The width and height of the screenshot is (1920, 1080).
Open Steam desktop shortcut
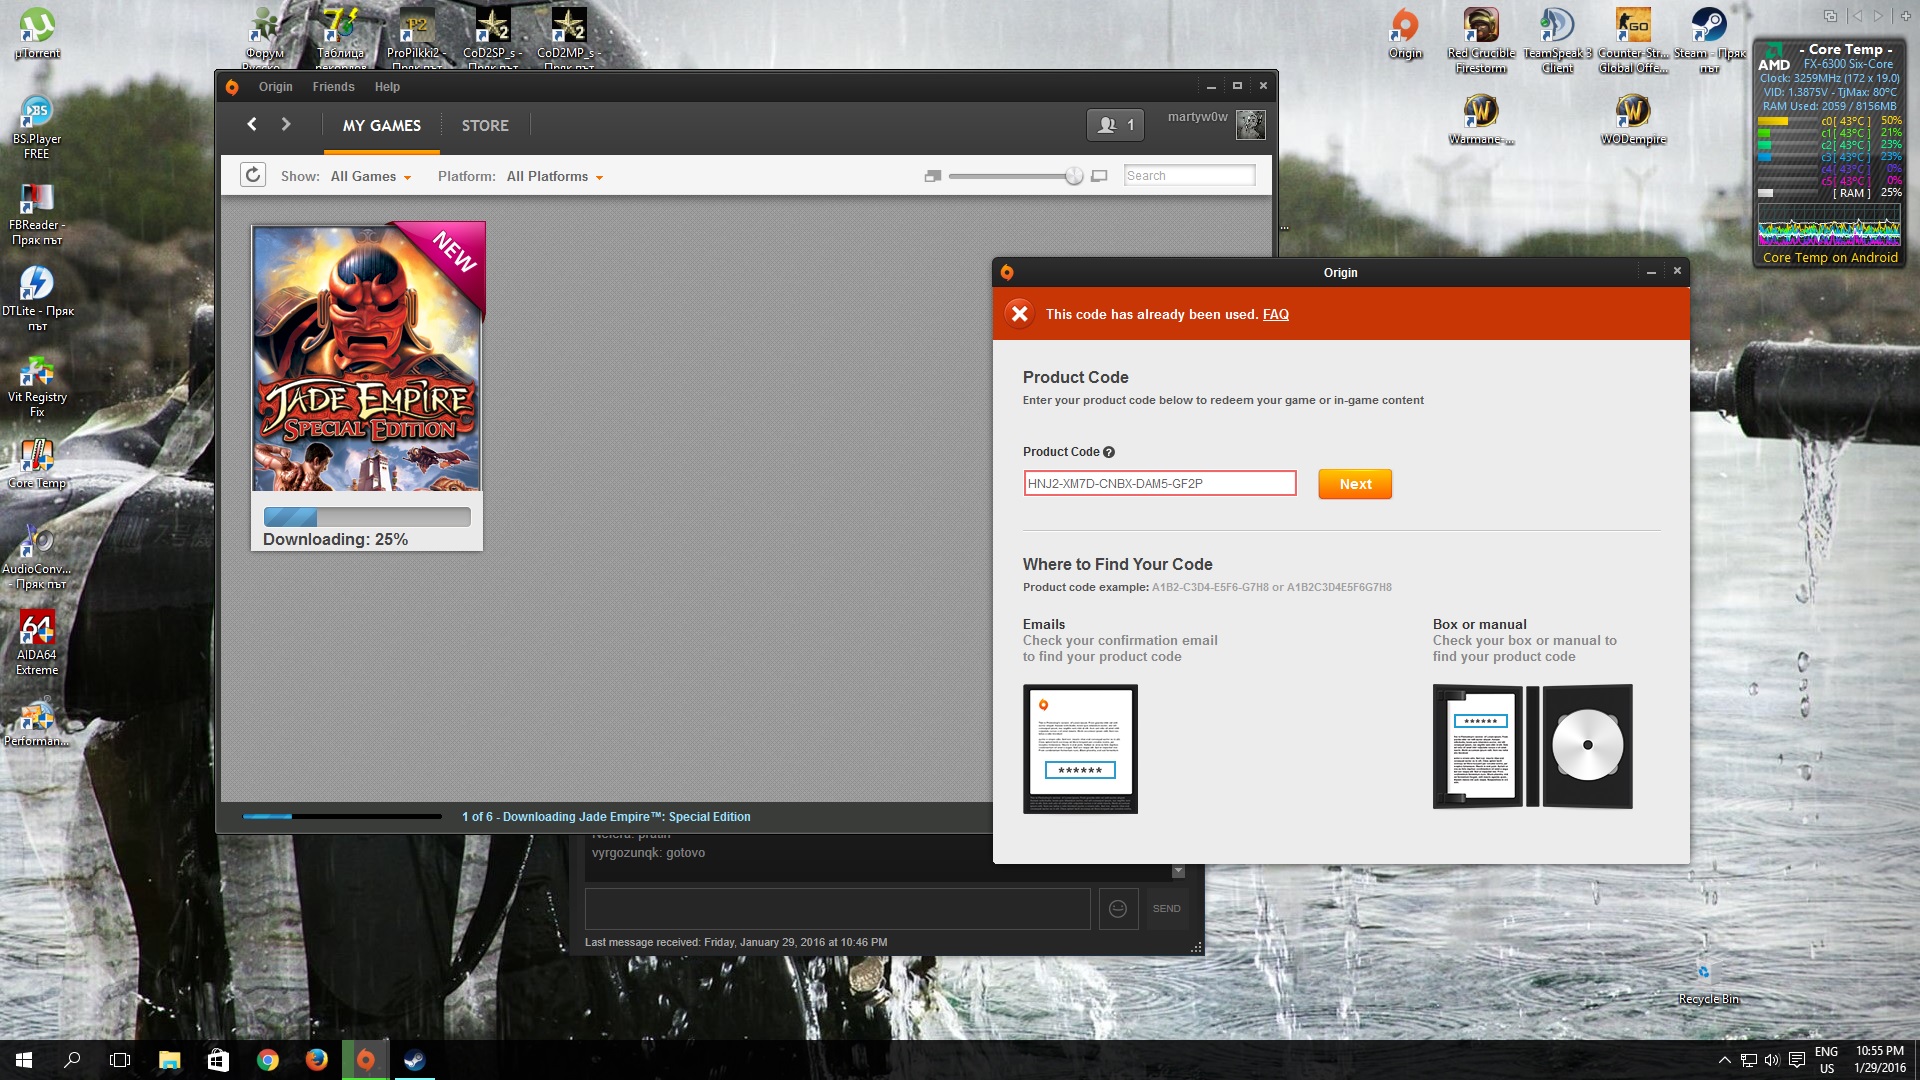click(1709, 40)
